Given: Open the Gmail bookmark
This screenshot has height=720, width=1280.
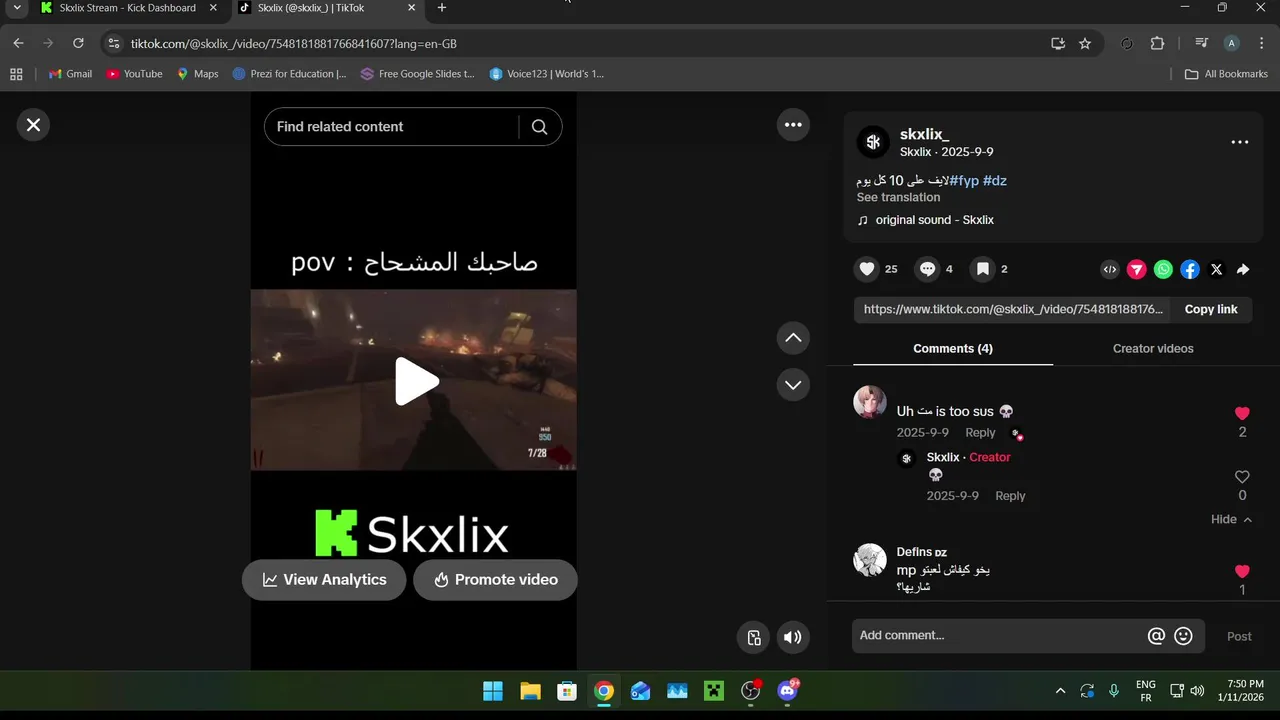Looking at the screenshot, I should [x=70, y=74].
